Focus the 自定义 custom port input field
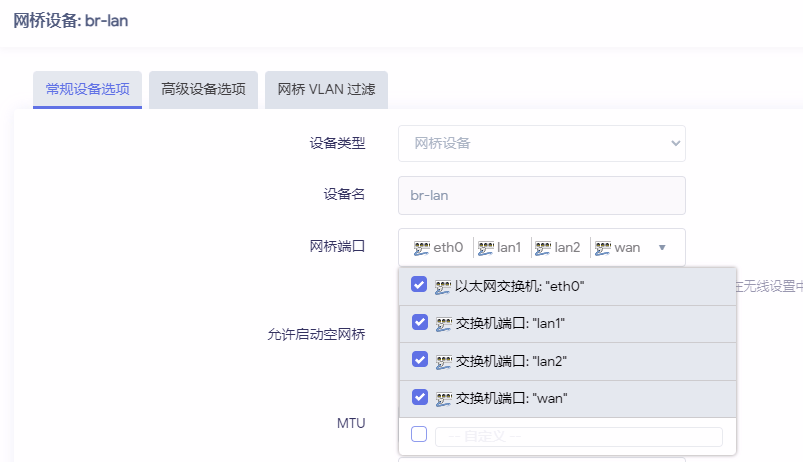 click(578, 437)
